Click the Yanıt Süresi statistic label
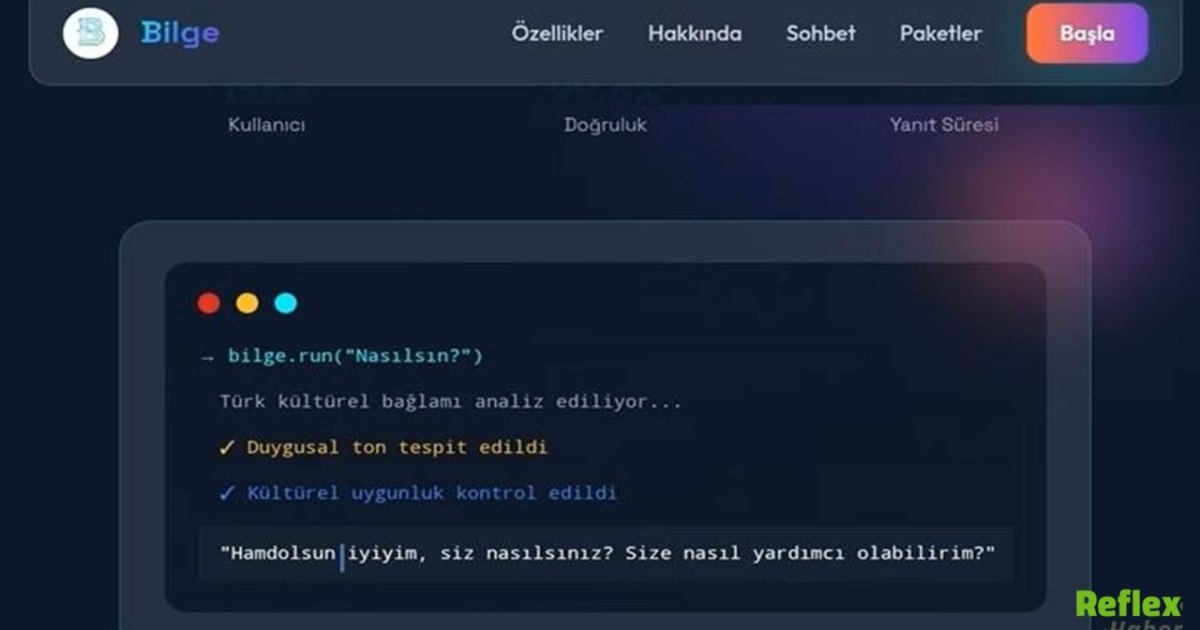 (x=944, y=126)
